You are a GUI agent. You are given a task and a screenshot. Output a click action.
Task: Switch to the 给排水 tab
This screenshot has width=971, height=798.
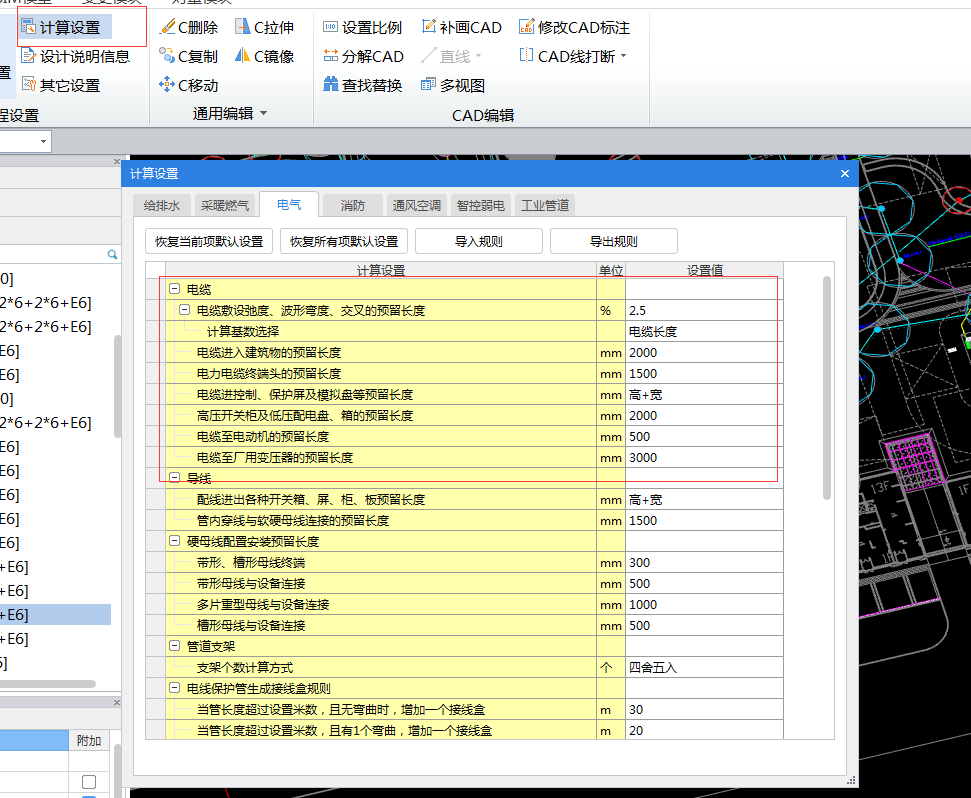tap(162, 206)
